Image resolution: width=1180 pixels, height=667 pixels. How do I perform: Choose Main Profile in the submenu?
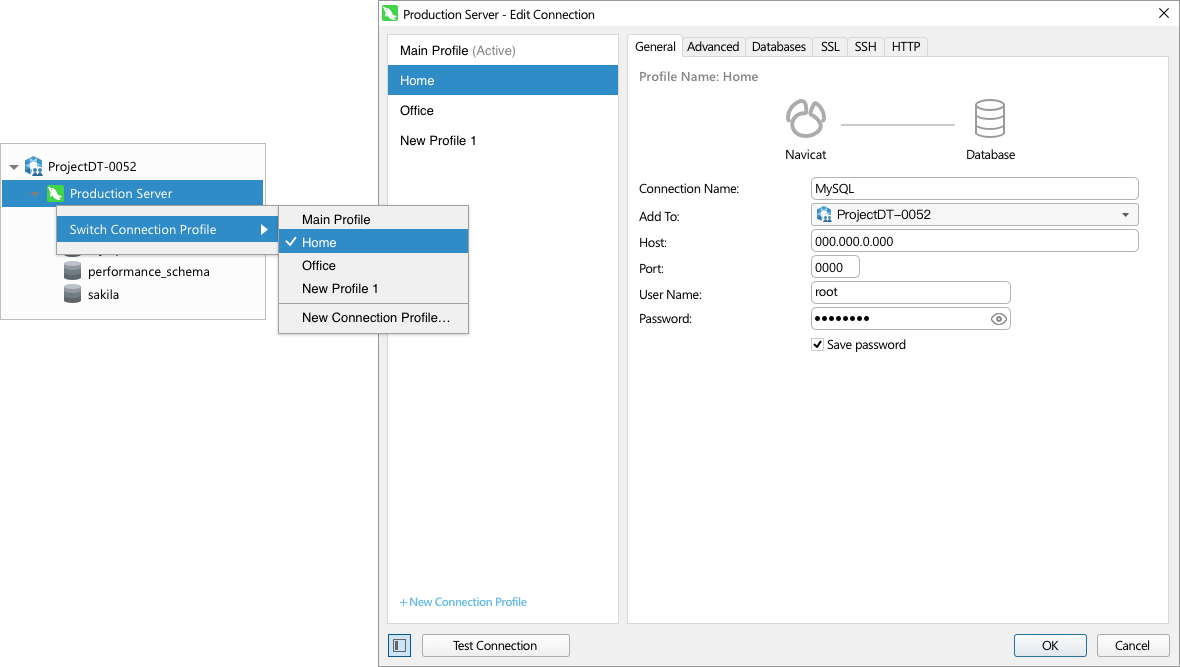point(373,219)
